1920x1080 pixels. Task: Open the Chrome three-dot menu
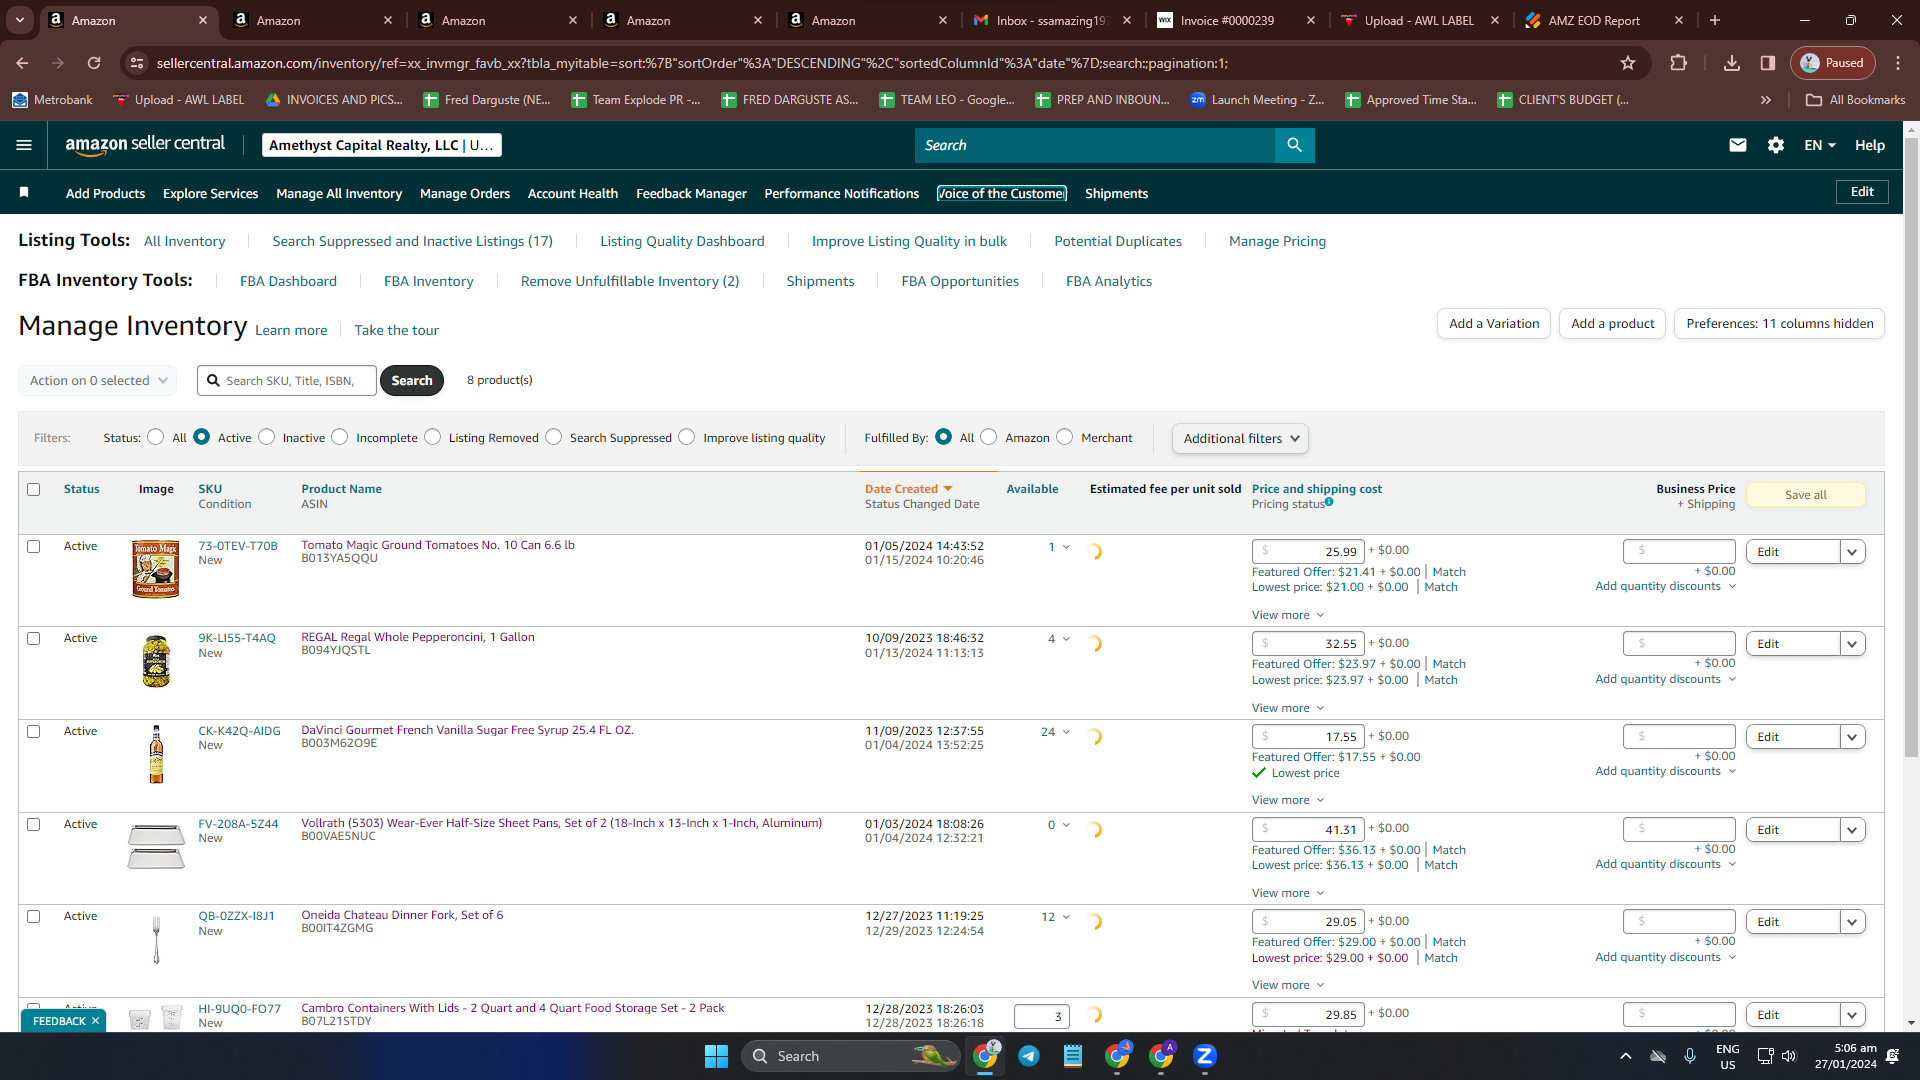(1898, 63)
